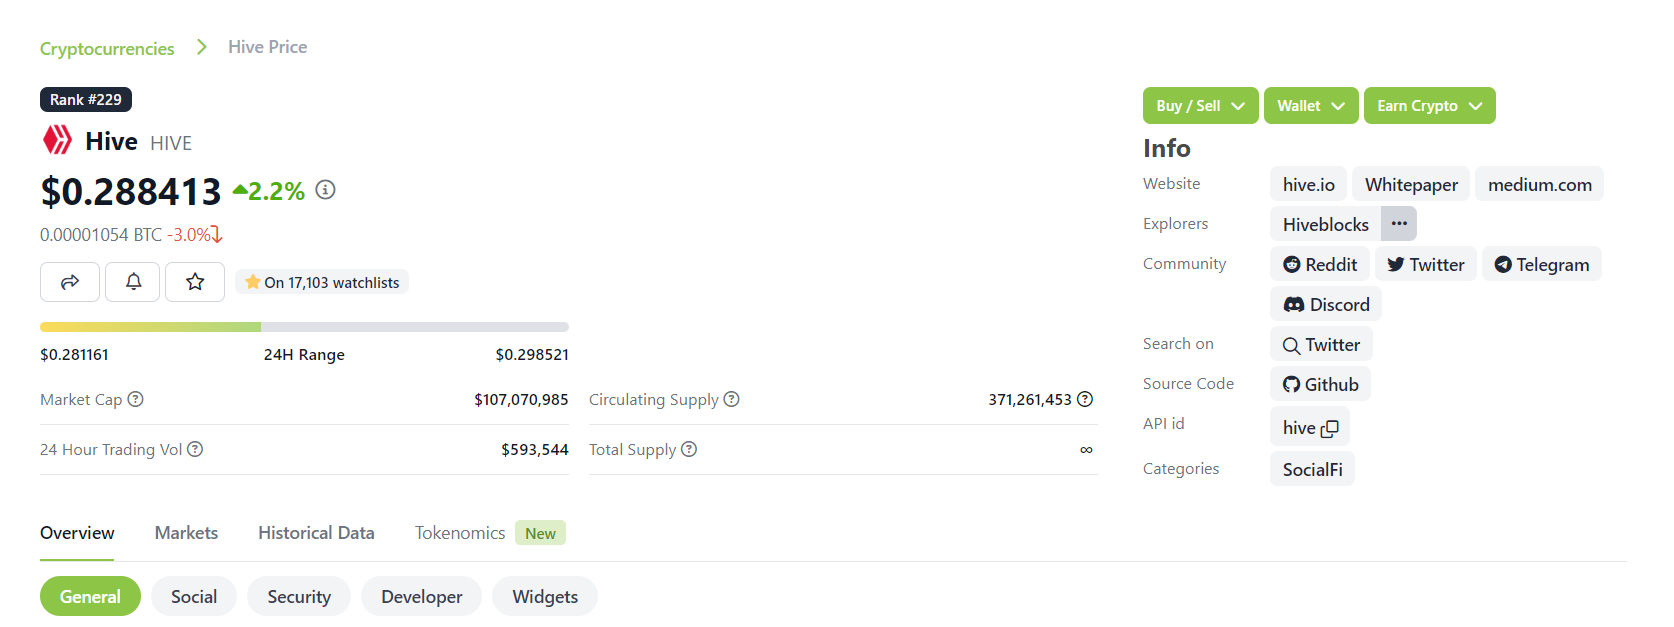Open the Whitepaper link
Image resolution: width=1674 pixels, height=627 pixels.
[x=1411, y=184]
